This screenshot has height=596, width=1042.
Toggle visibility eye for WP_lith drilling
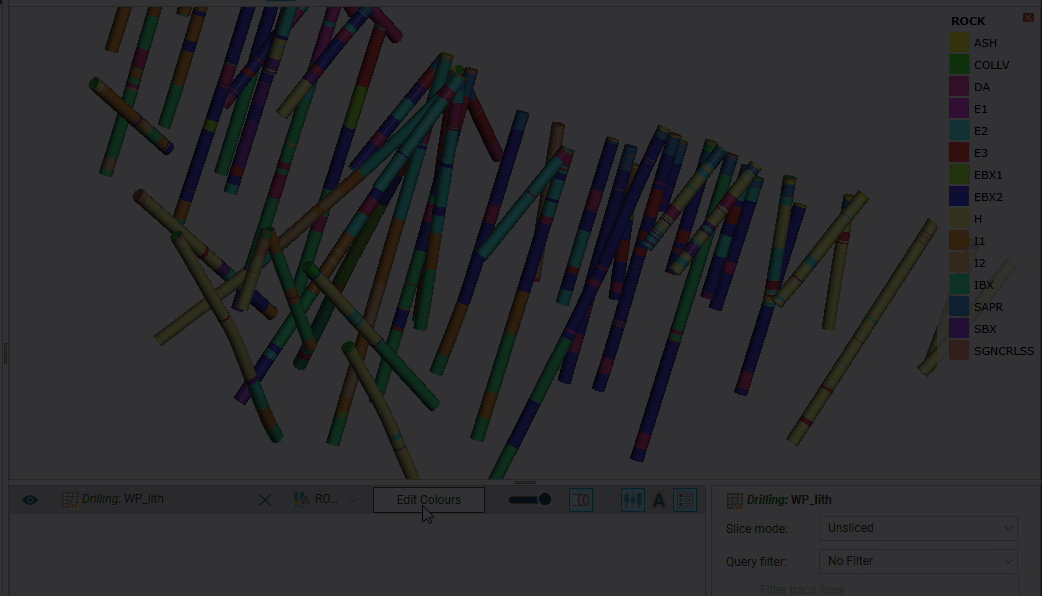[30, 500]
